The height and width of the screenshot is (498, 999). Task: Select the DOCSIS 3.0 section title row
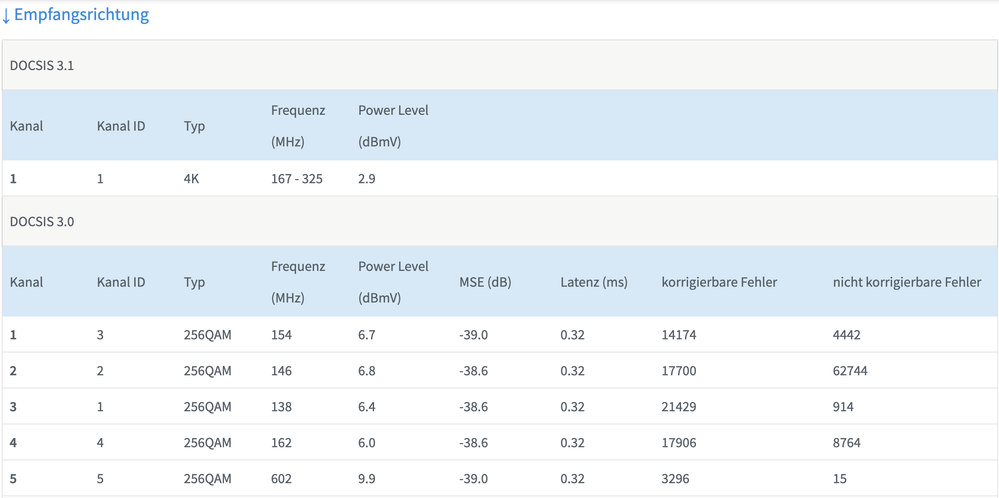(x=42, y=221)
